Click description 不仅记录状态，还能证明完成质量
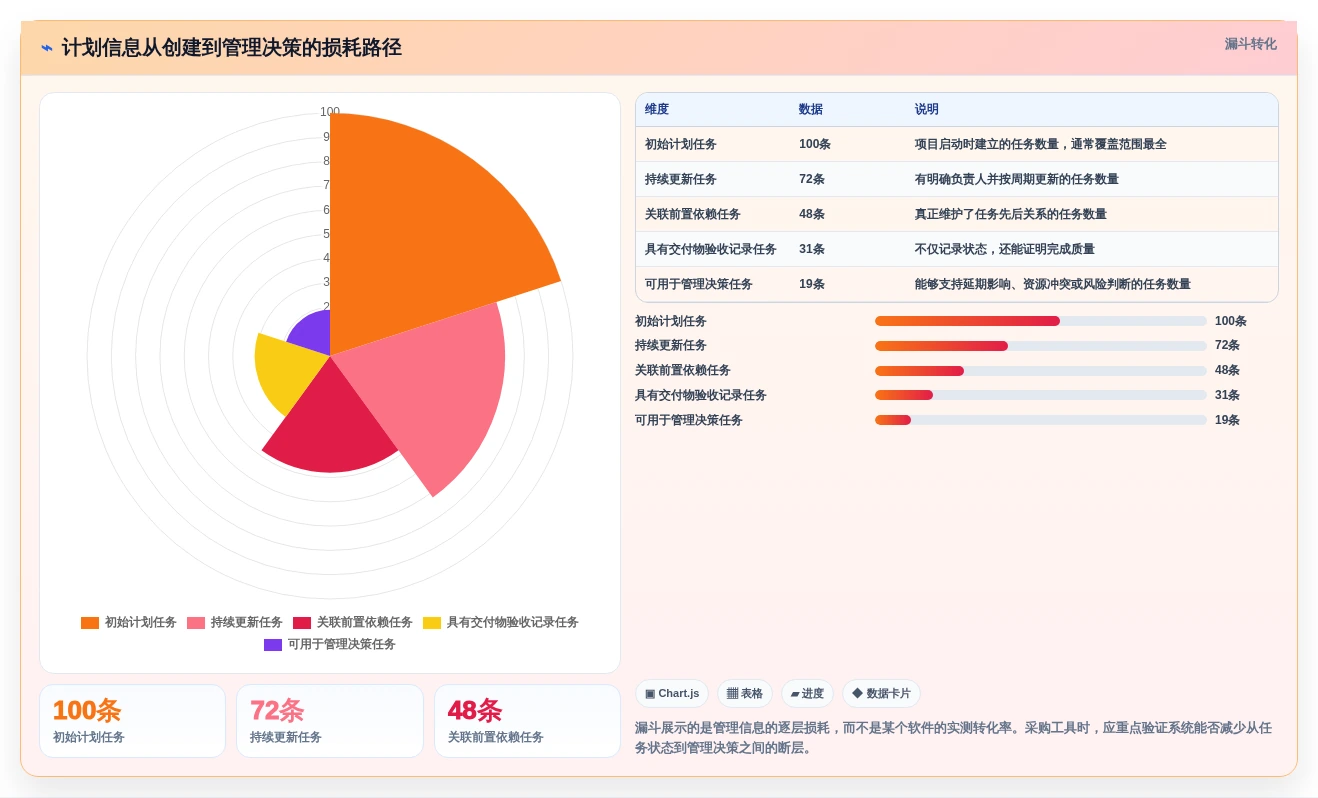Viewport: 1318px width, 798px height. pyautogui.click(x=1005, y=249)
